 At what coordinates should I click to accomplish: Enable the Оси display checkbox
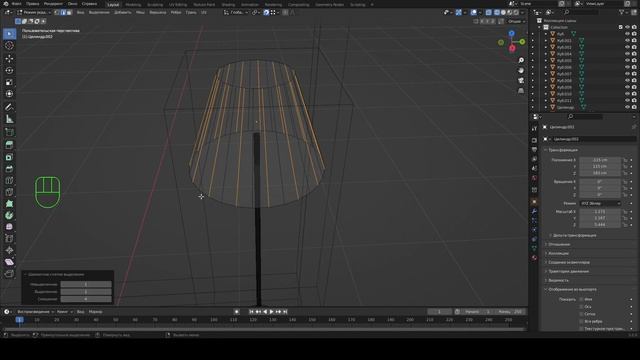click(x=582, y=307)
